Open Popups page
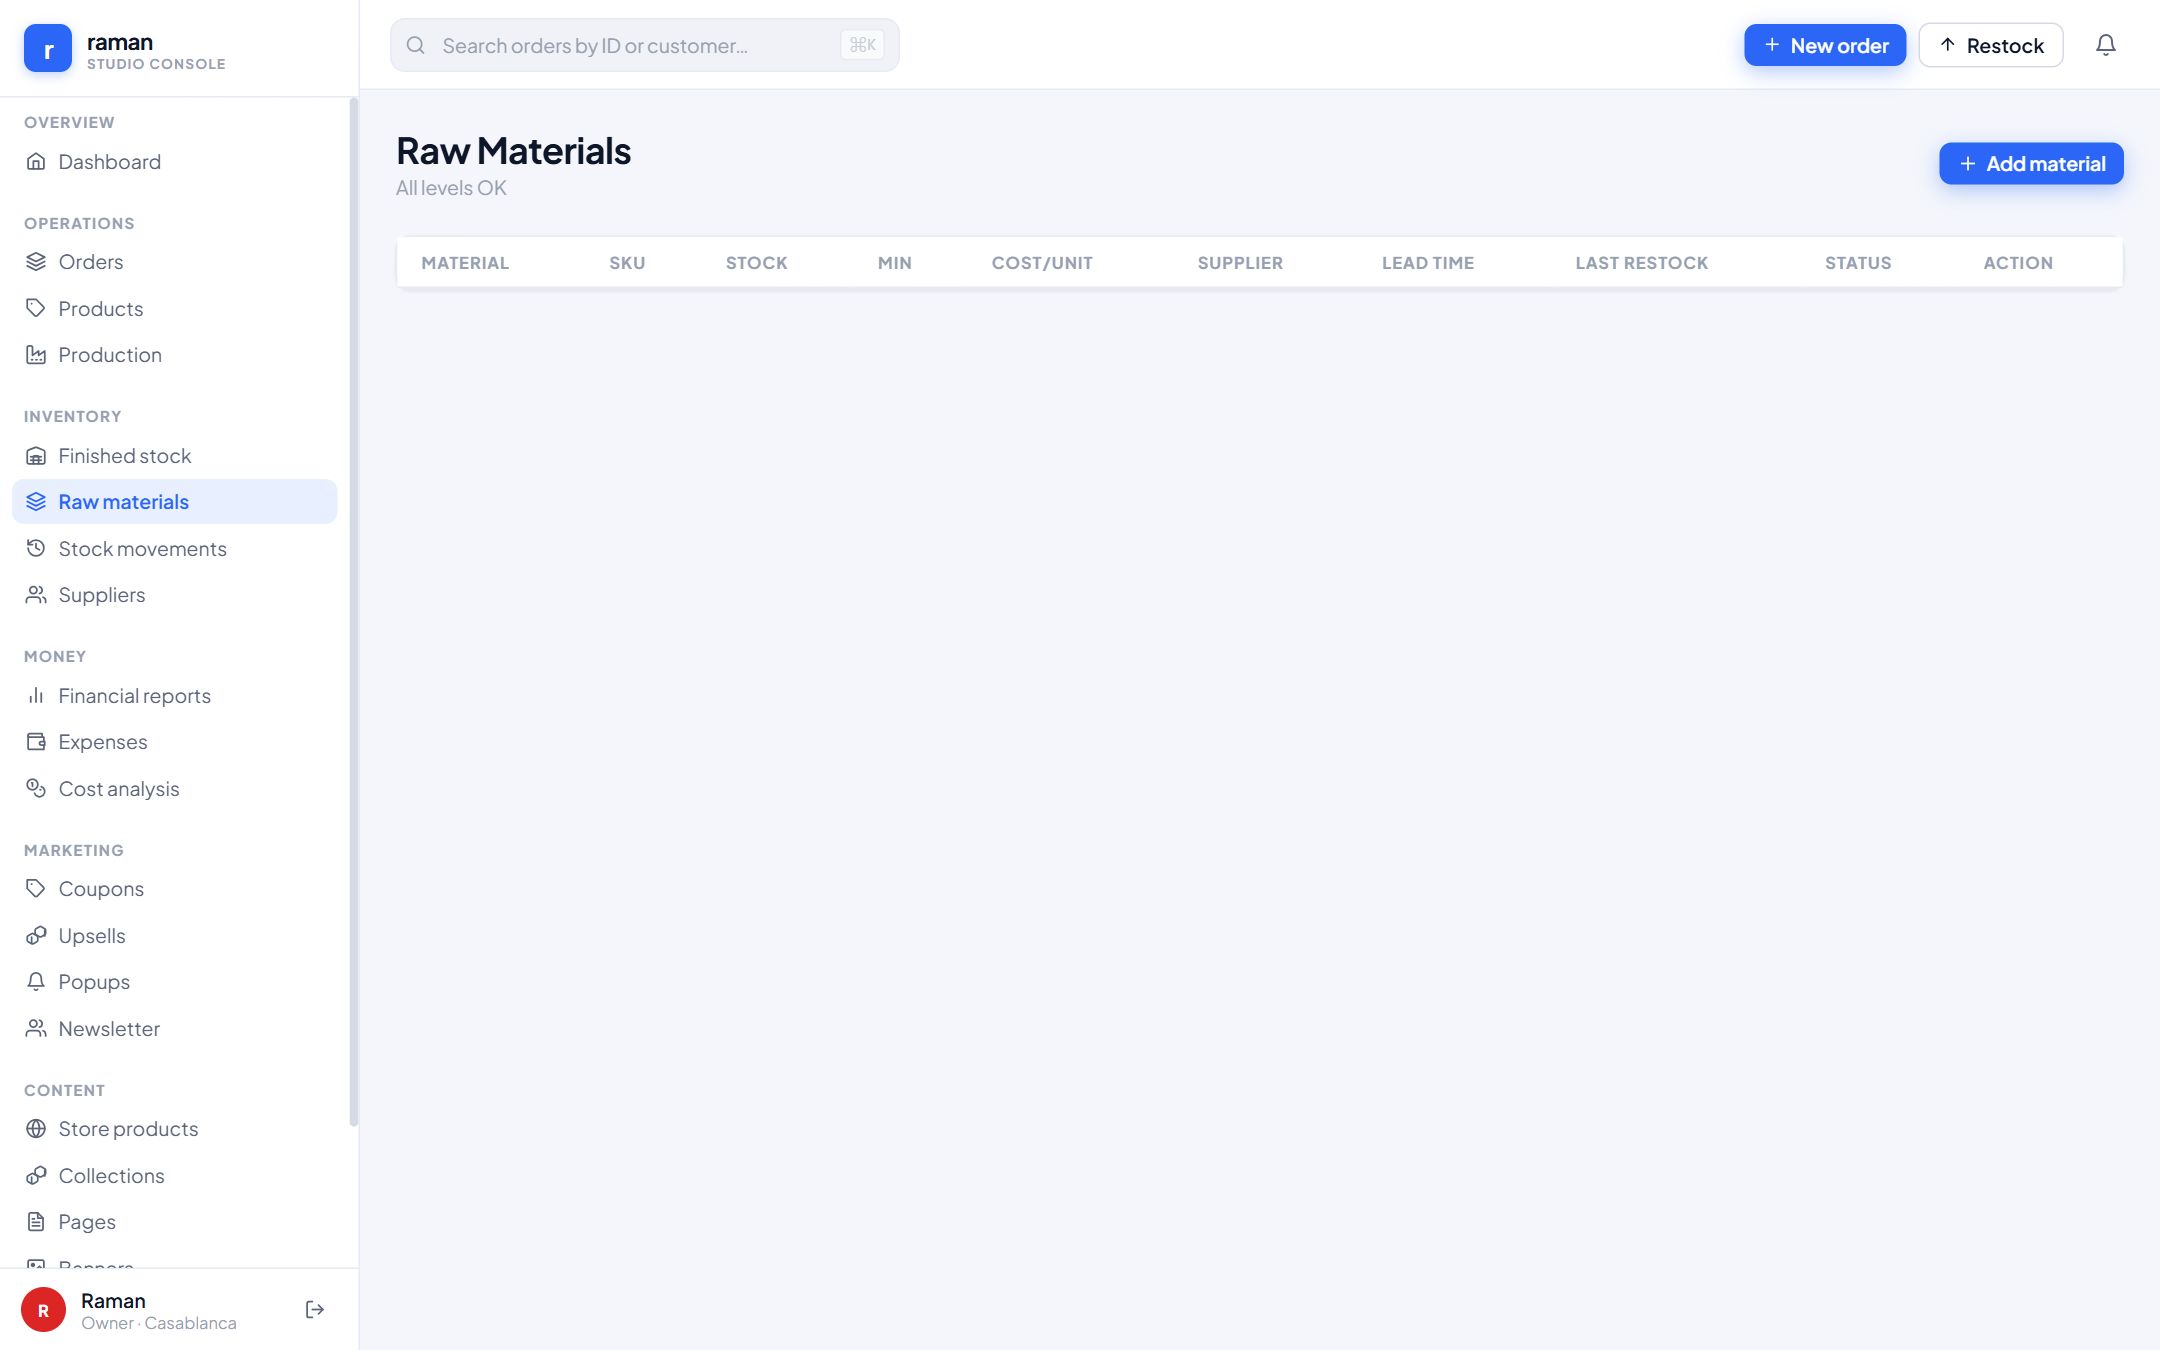The height and width of the screenshot is (1350, 2160). pyautogui.click(x=174, y=981)
